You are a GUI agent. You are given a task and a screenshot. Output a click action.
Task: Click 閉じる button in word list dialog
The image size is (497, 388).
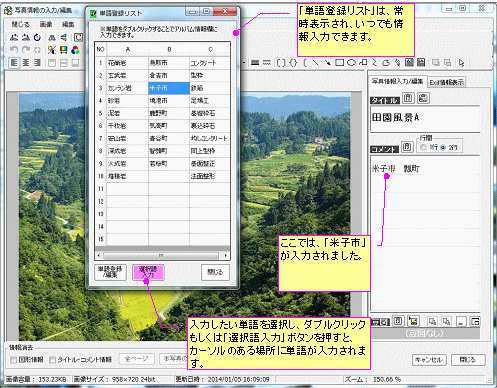point(215,272)
